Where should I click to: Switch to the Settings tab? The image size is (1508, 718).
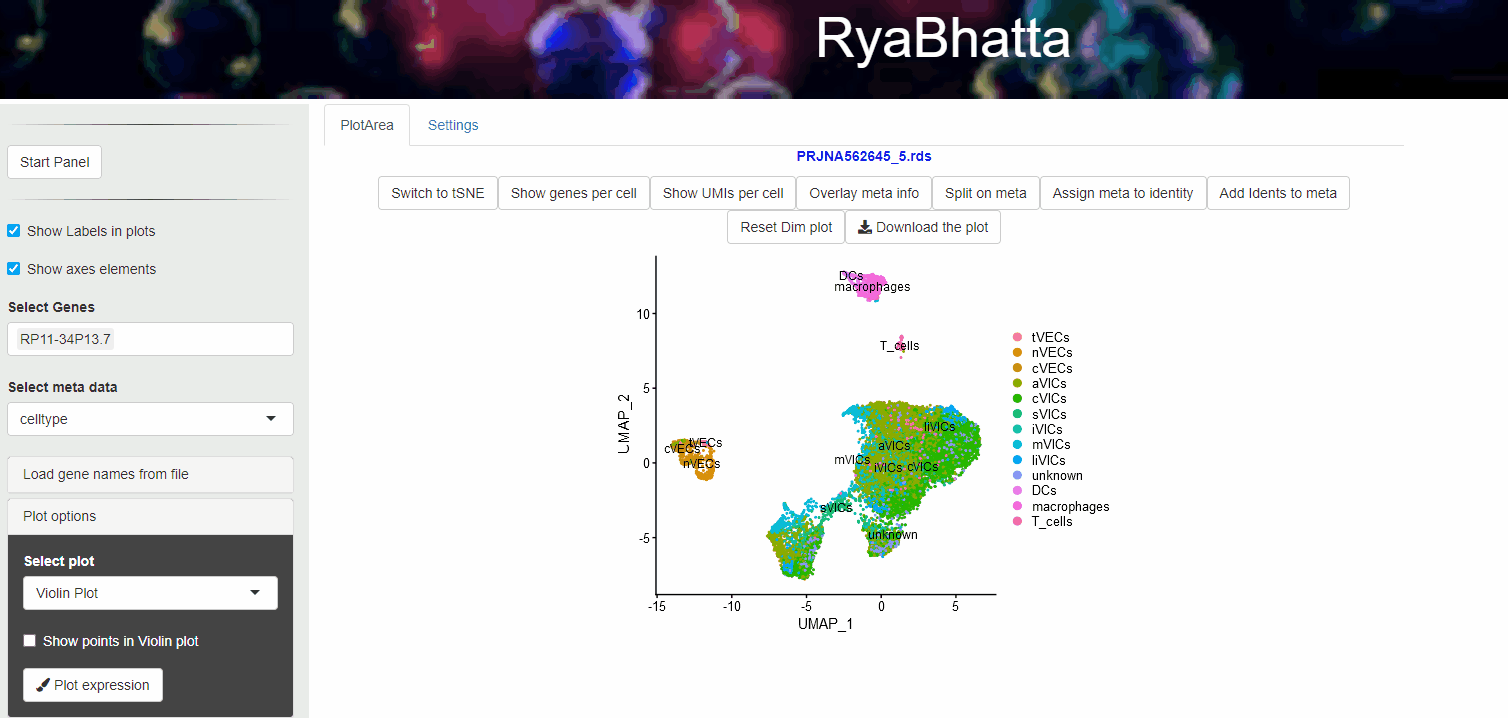pyautogui.click(x=453, y=125)
